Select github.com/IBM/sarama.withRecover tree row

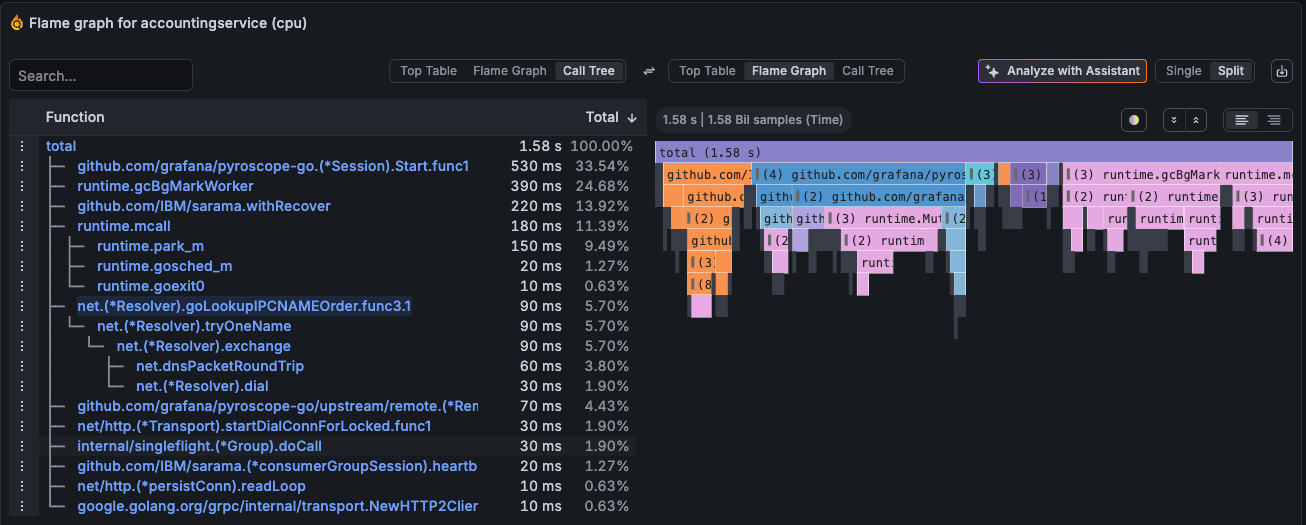tap(204, 206)
